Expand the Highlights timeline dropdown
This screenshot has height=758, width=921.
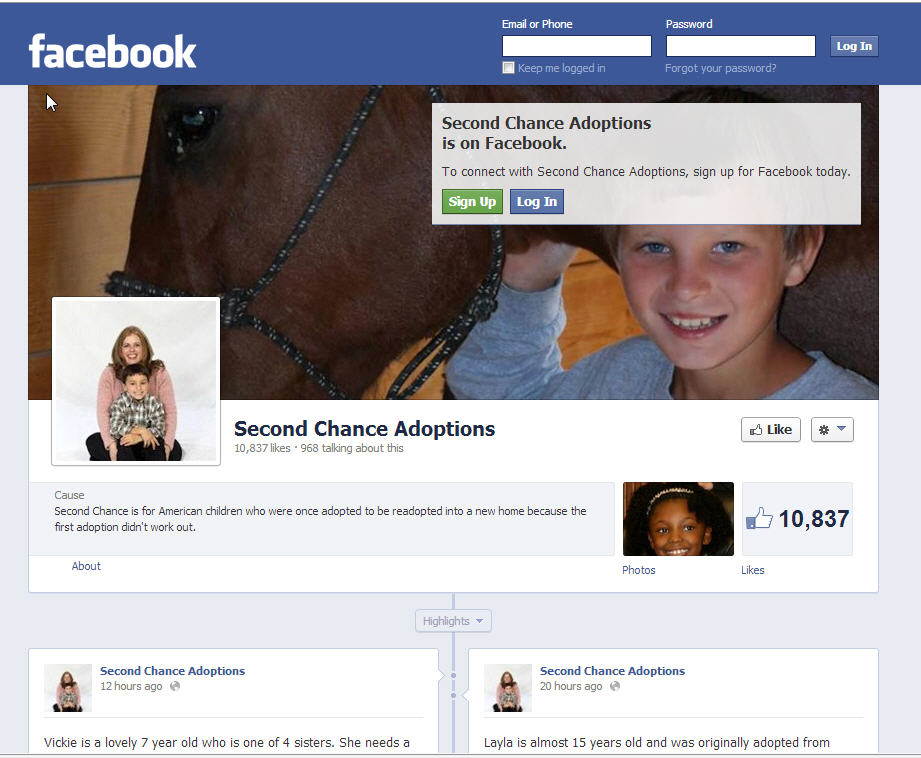[453, 621]
